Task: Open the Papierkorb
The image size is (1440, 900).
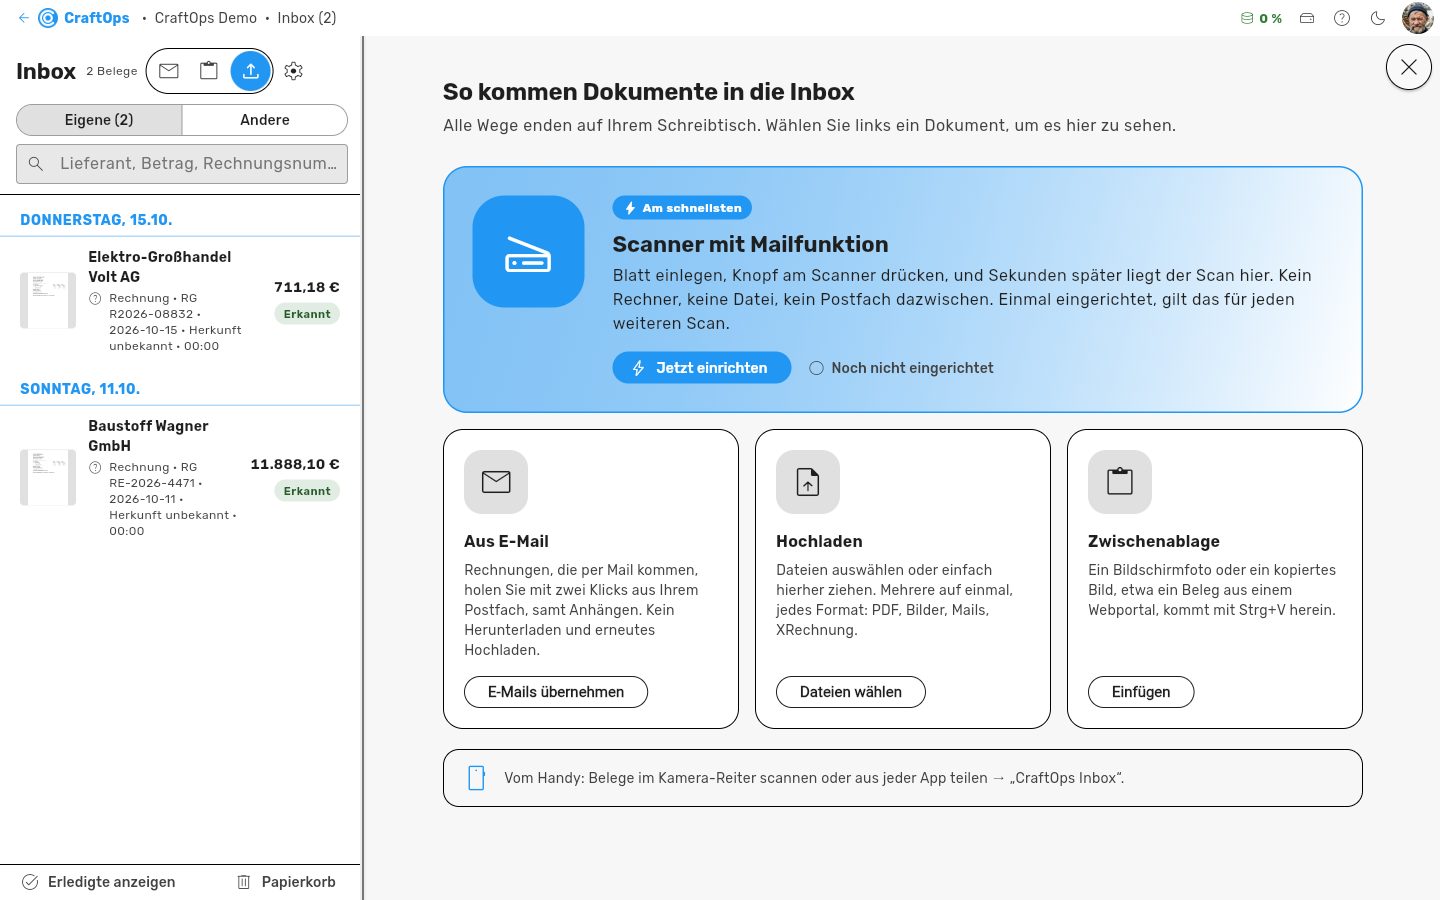Action: point(286,882)
